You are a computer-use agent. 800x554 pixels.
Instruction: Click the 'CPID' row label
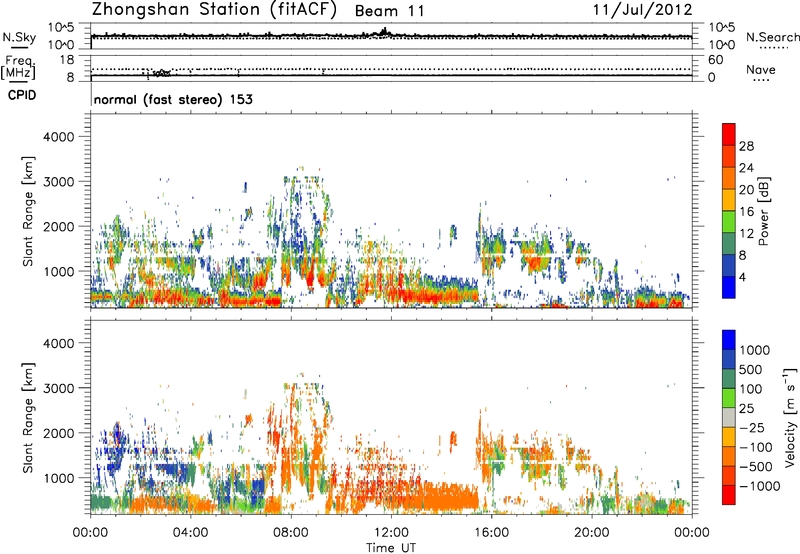[x=22, y=95]
